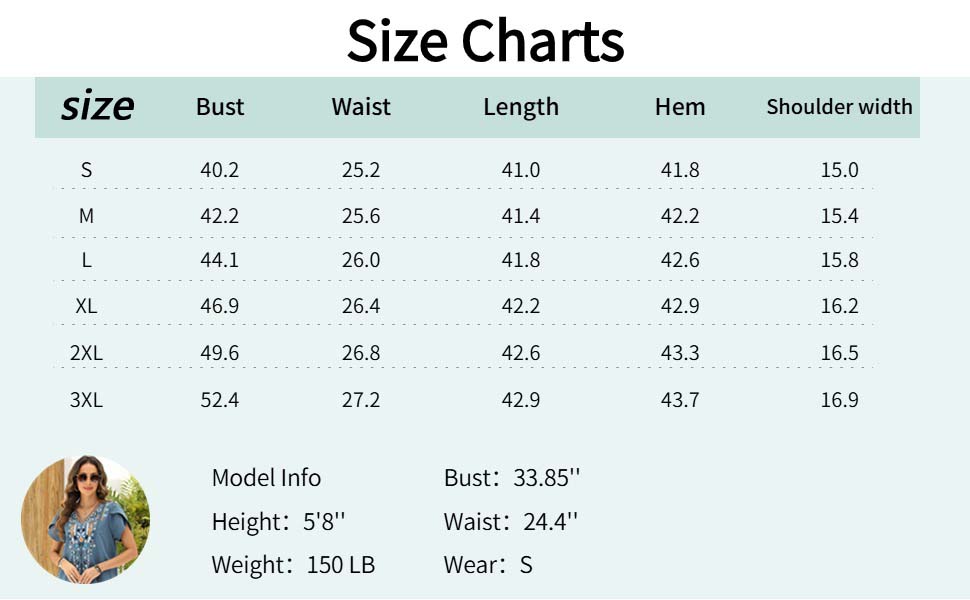Click the model photo thumbnail
Image resolution: width=970 pixels, height=600 pixels.
tap(85, 519)
